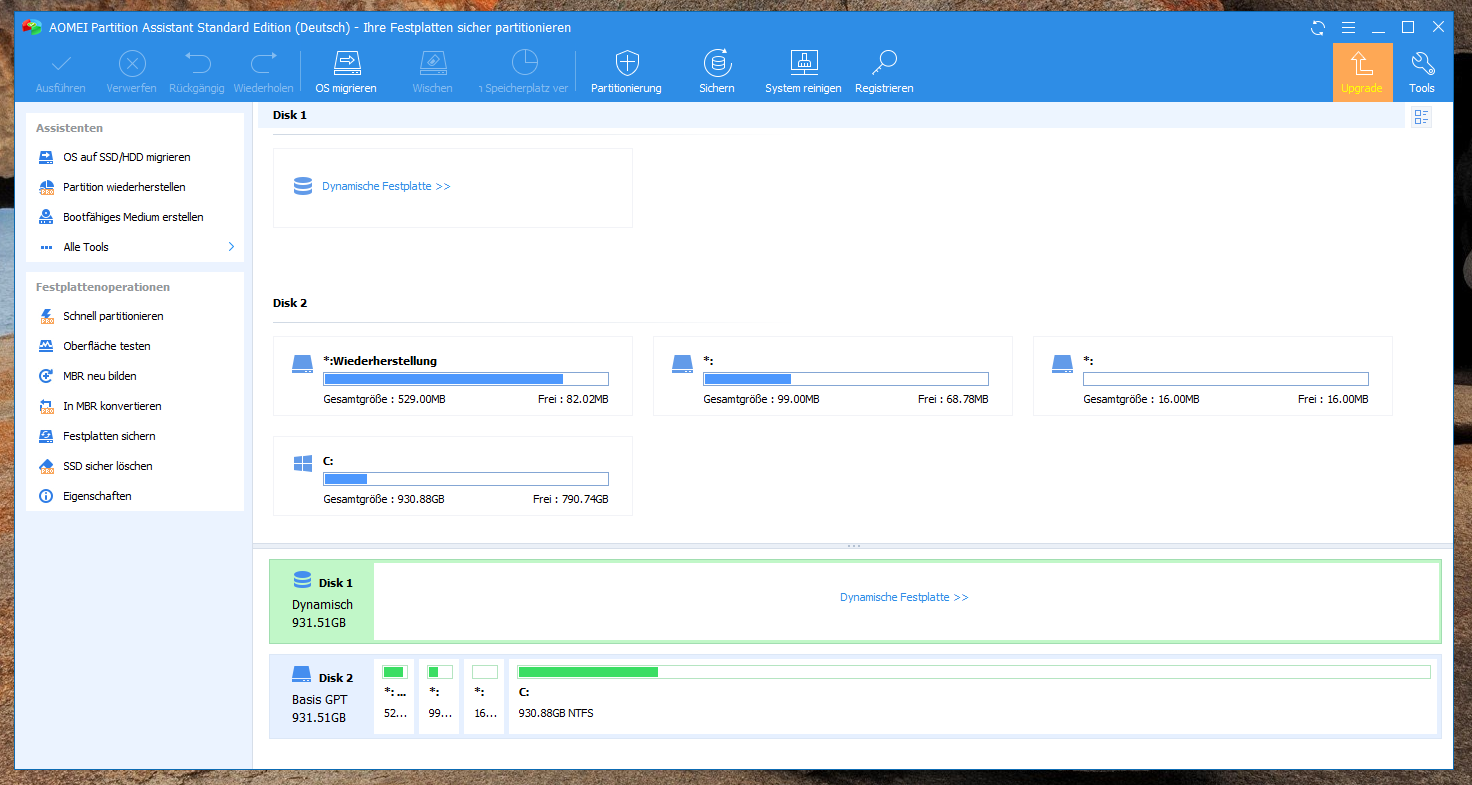
Task: Click Disk 2 header in upper panel
Action: [x=290, y=303]
